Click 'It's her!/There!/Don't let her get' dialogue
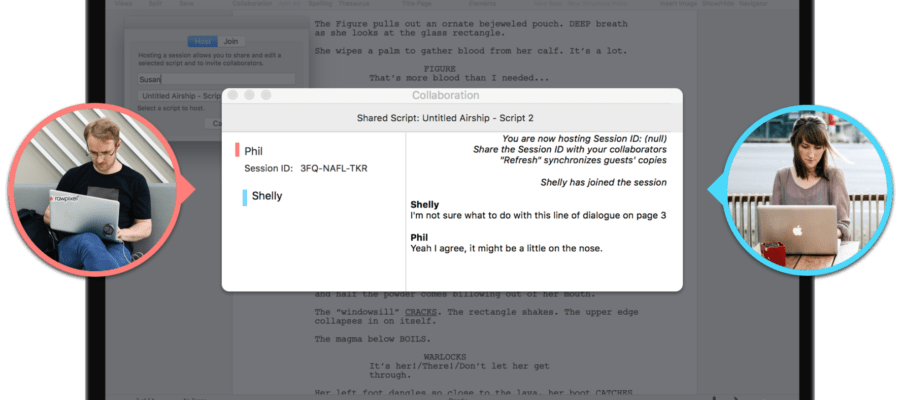The width and height of the screenshot is (900, 400). click(459, 366)
